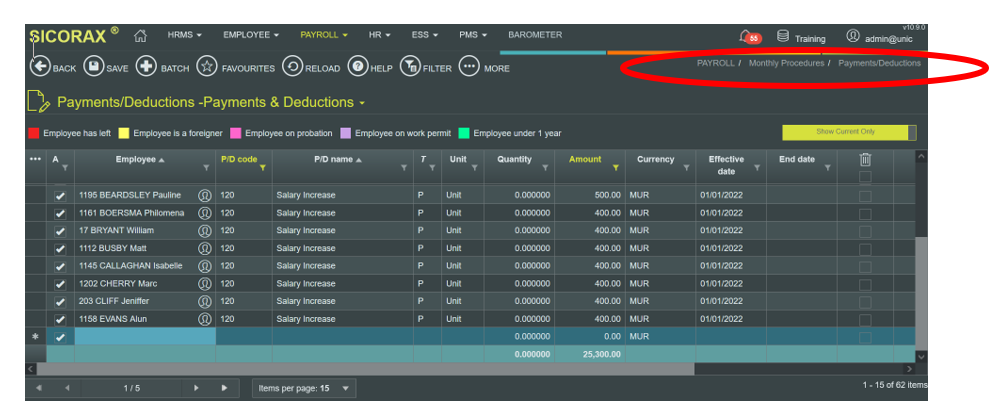The width and height of the screenshot is (996, 411).
Task: Open the P/D code column filter
Action: [262, 168]
